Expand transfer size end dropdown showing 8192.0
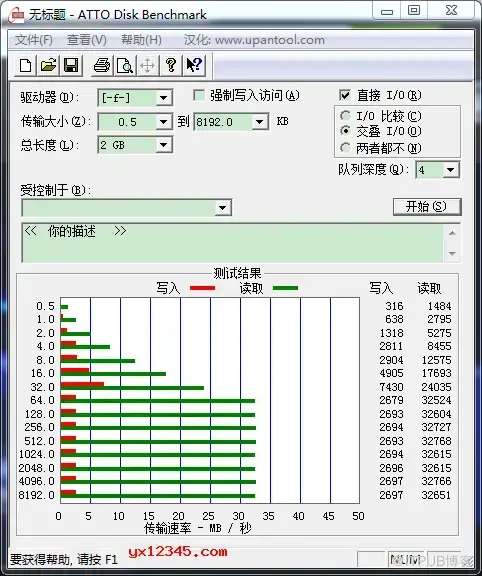This screenshot has height=576, width=482. point(259,122)
